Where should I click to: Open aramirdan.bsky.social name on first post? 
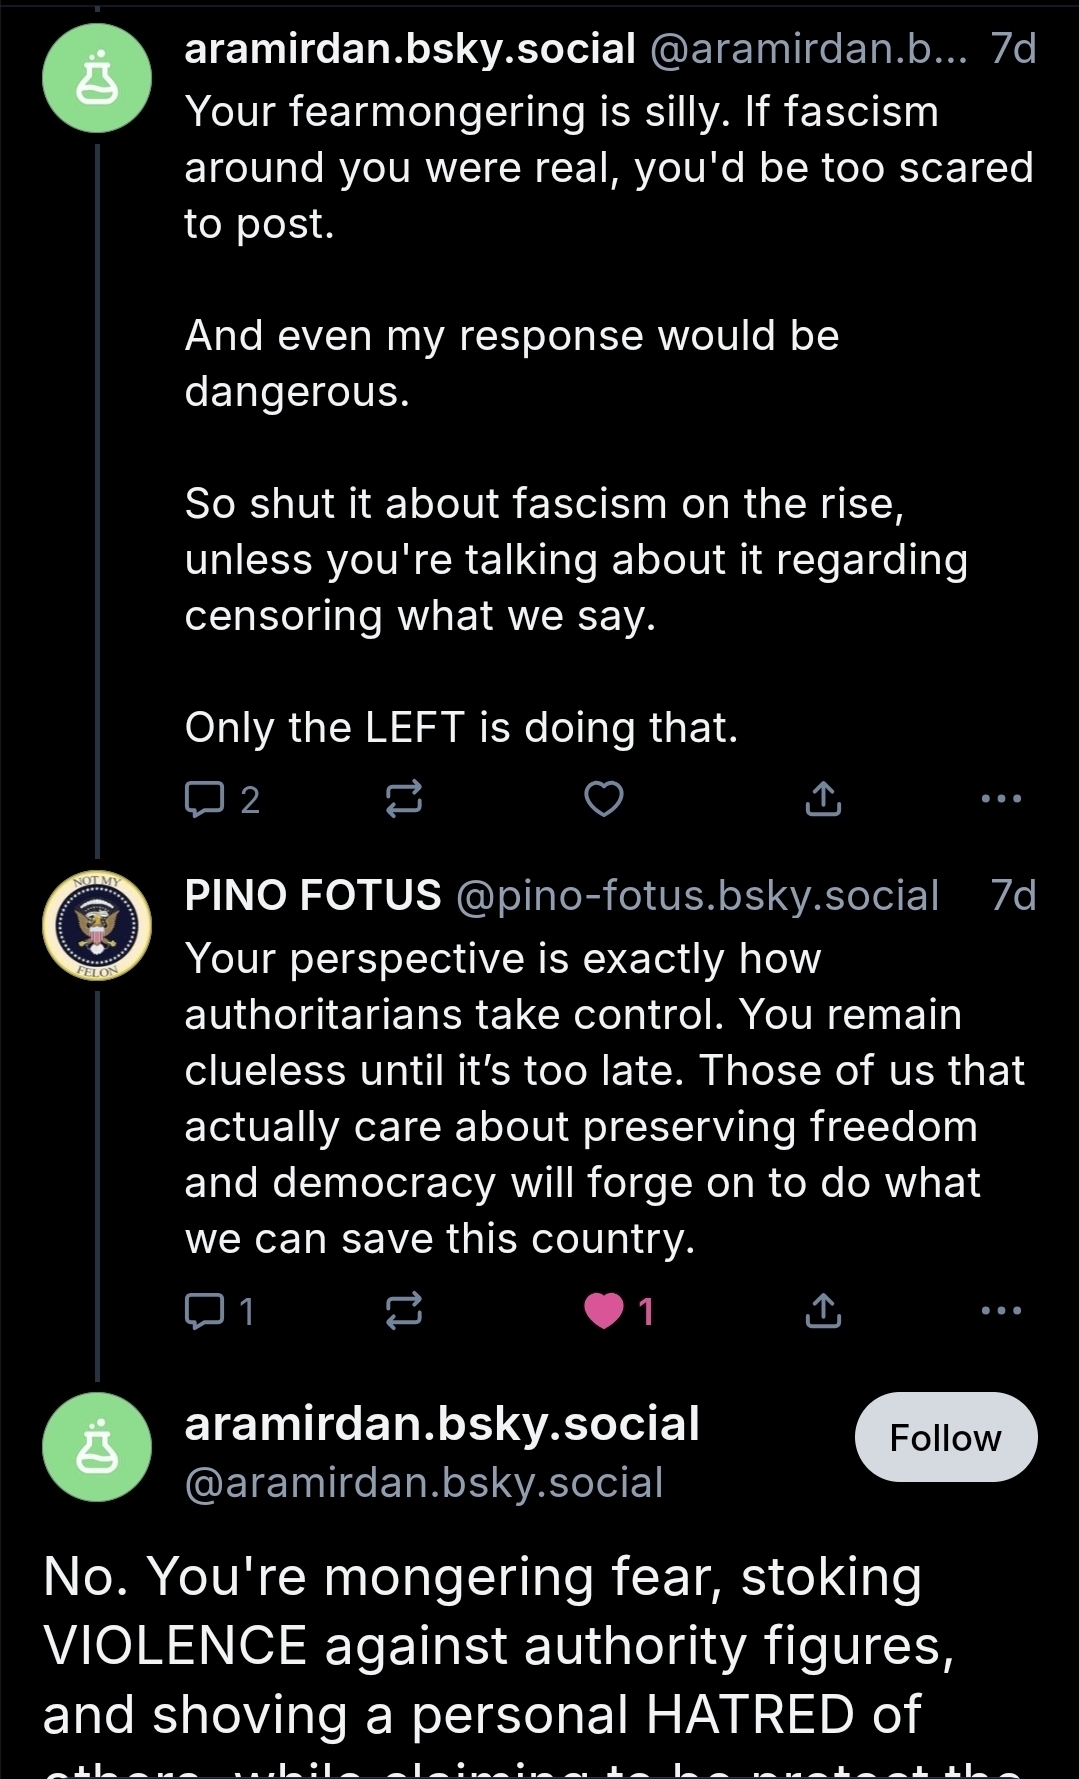point(410,48)
